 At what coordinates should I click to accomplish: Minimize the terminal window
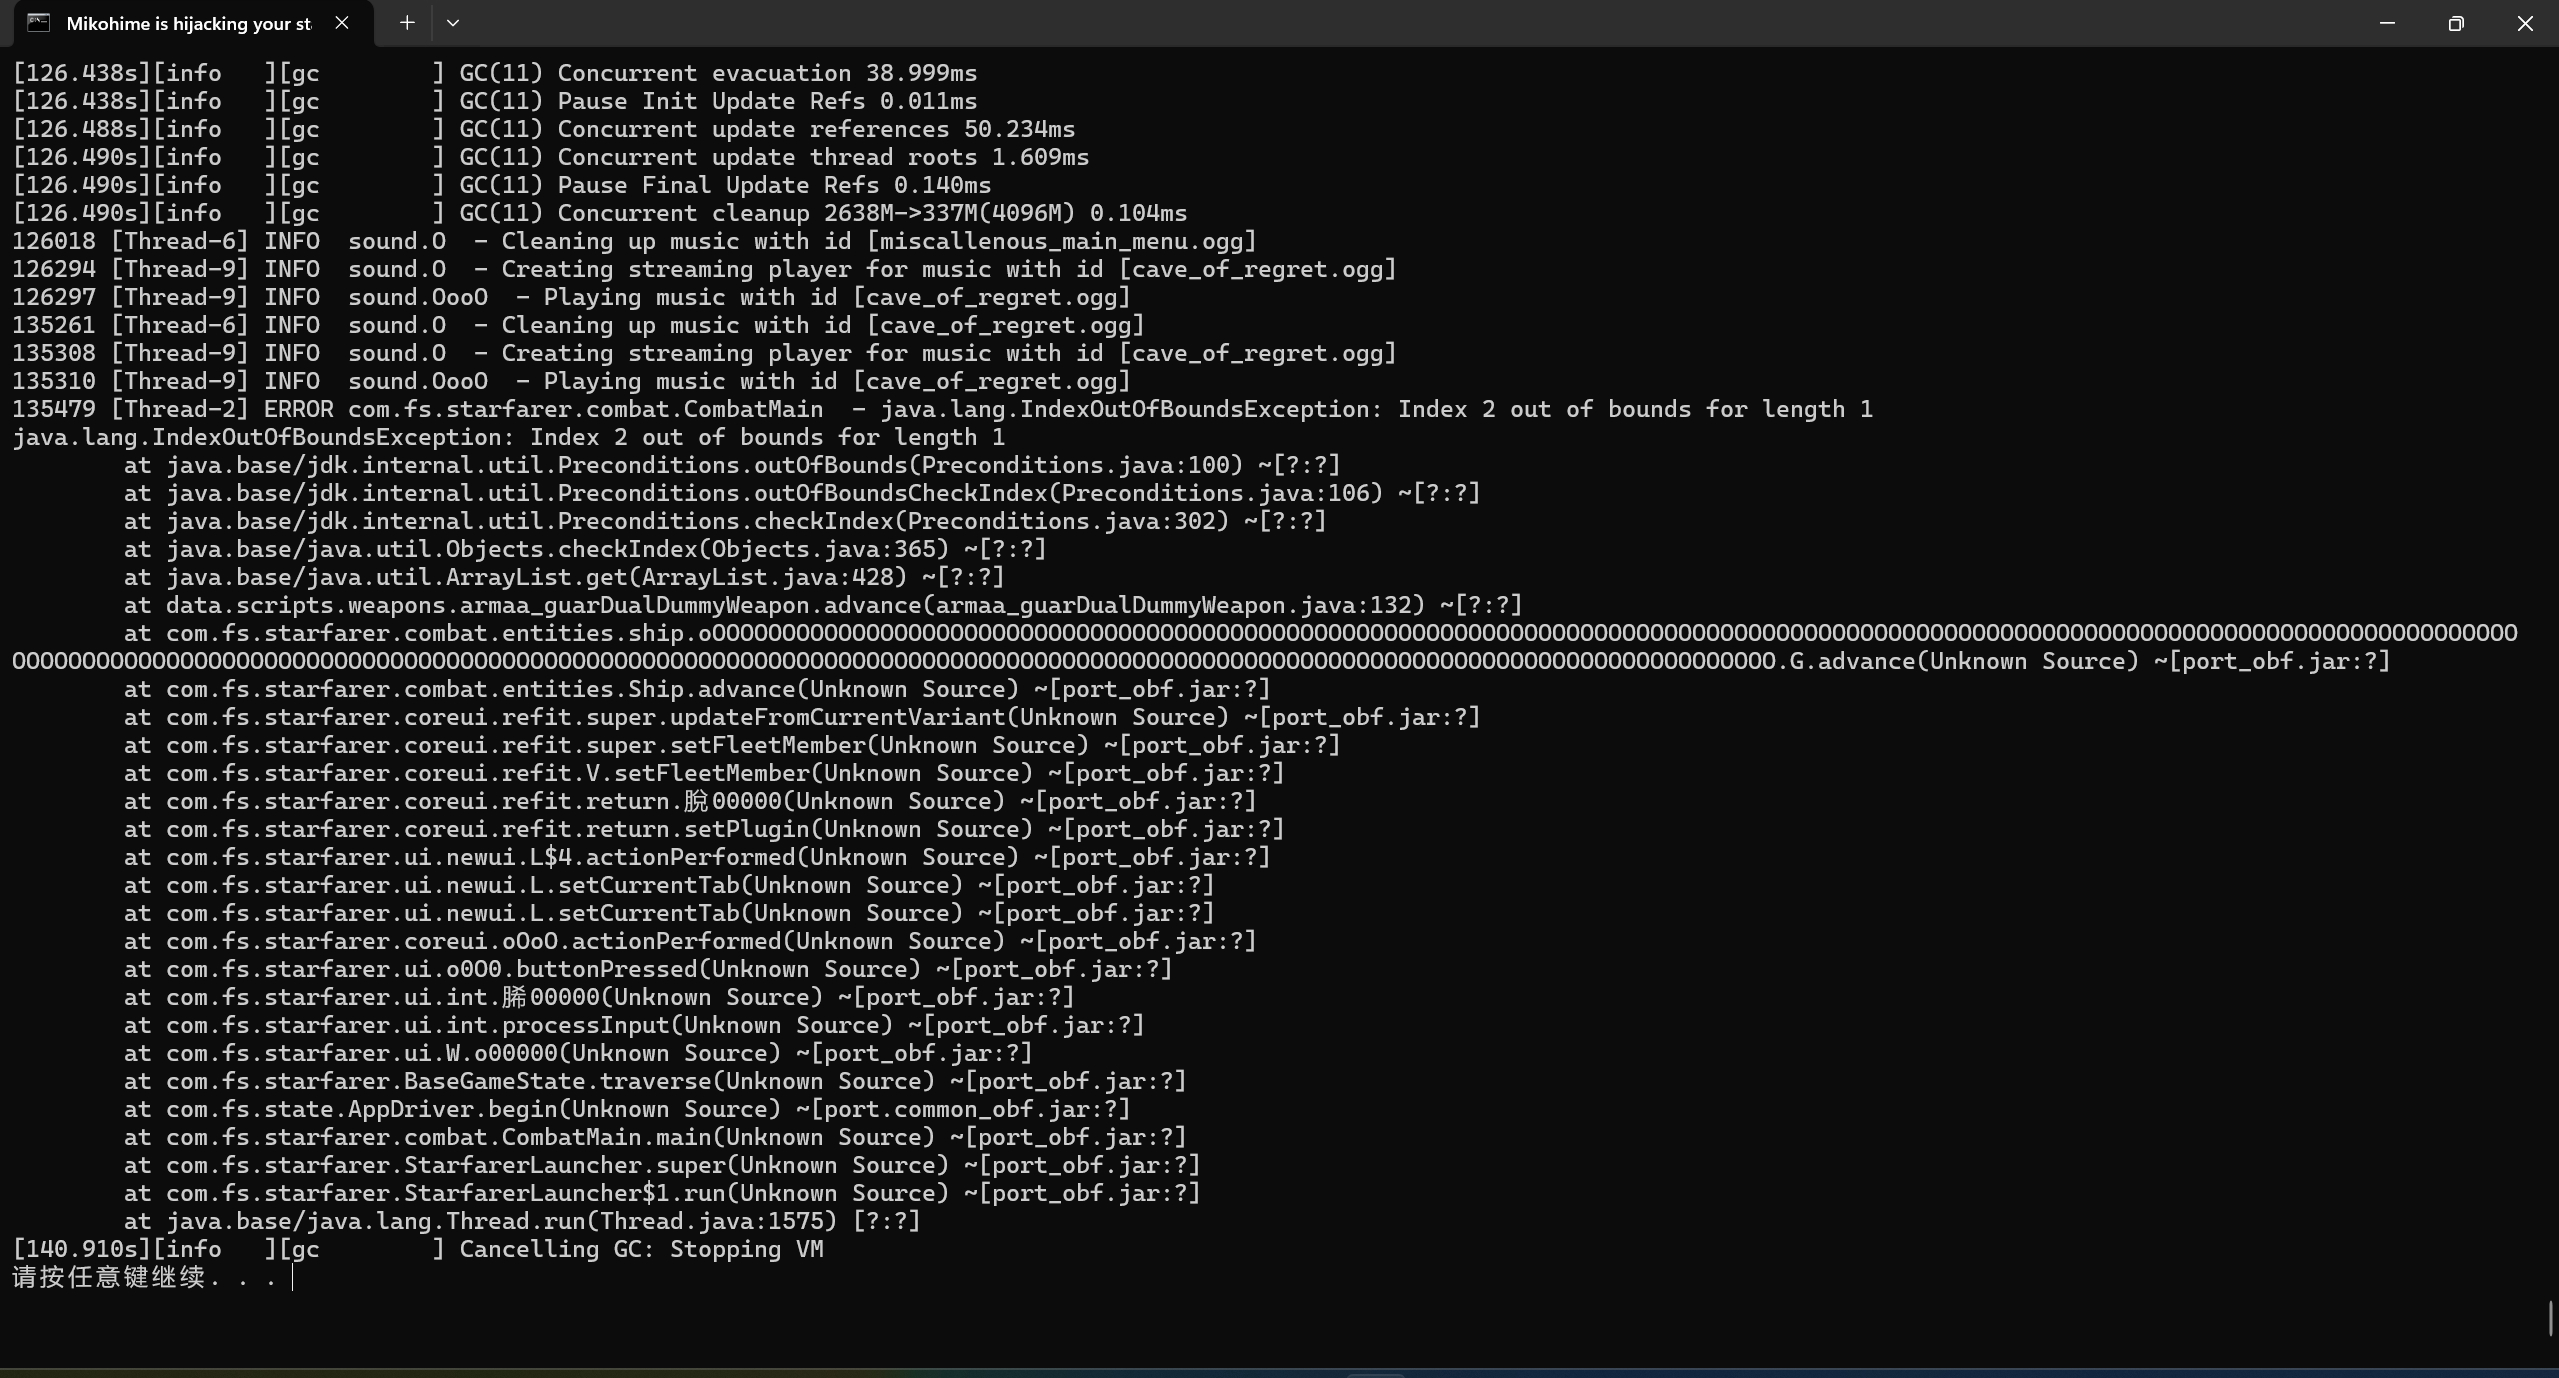2387,23
